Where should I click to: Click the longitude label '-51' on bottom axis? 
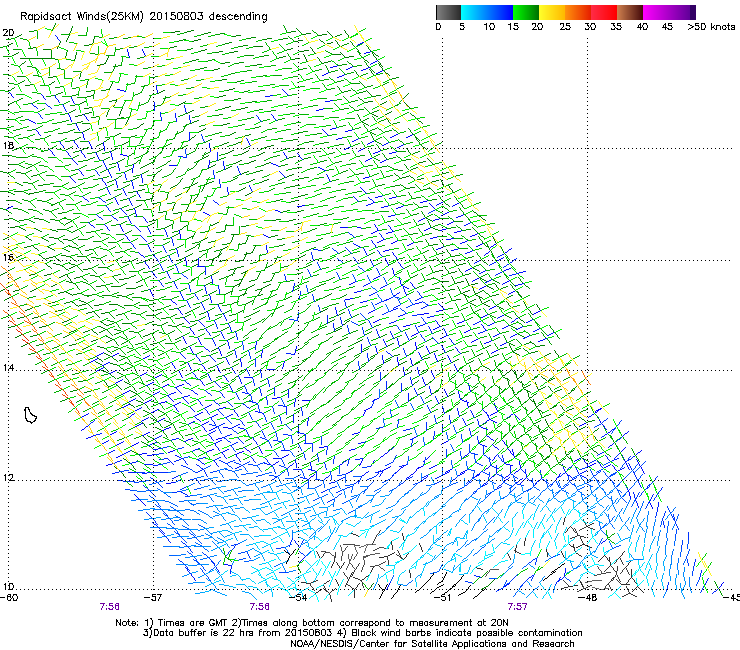pos(443,598)
